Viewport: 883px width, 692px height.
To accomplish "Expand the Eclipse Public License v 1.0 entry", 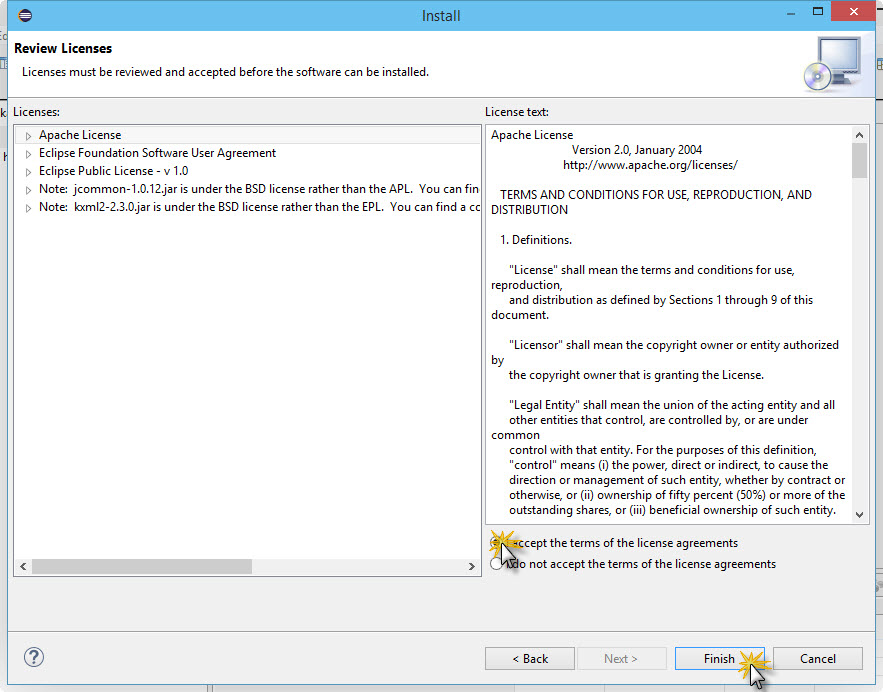I will (28, 172).
